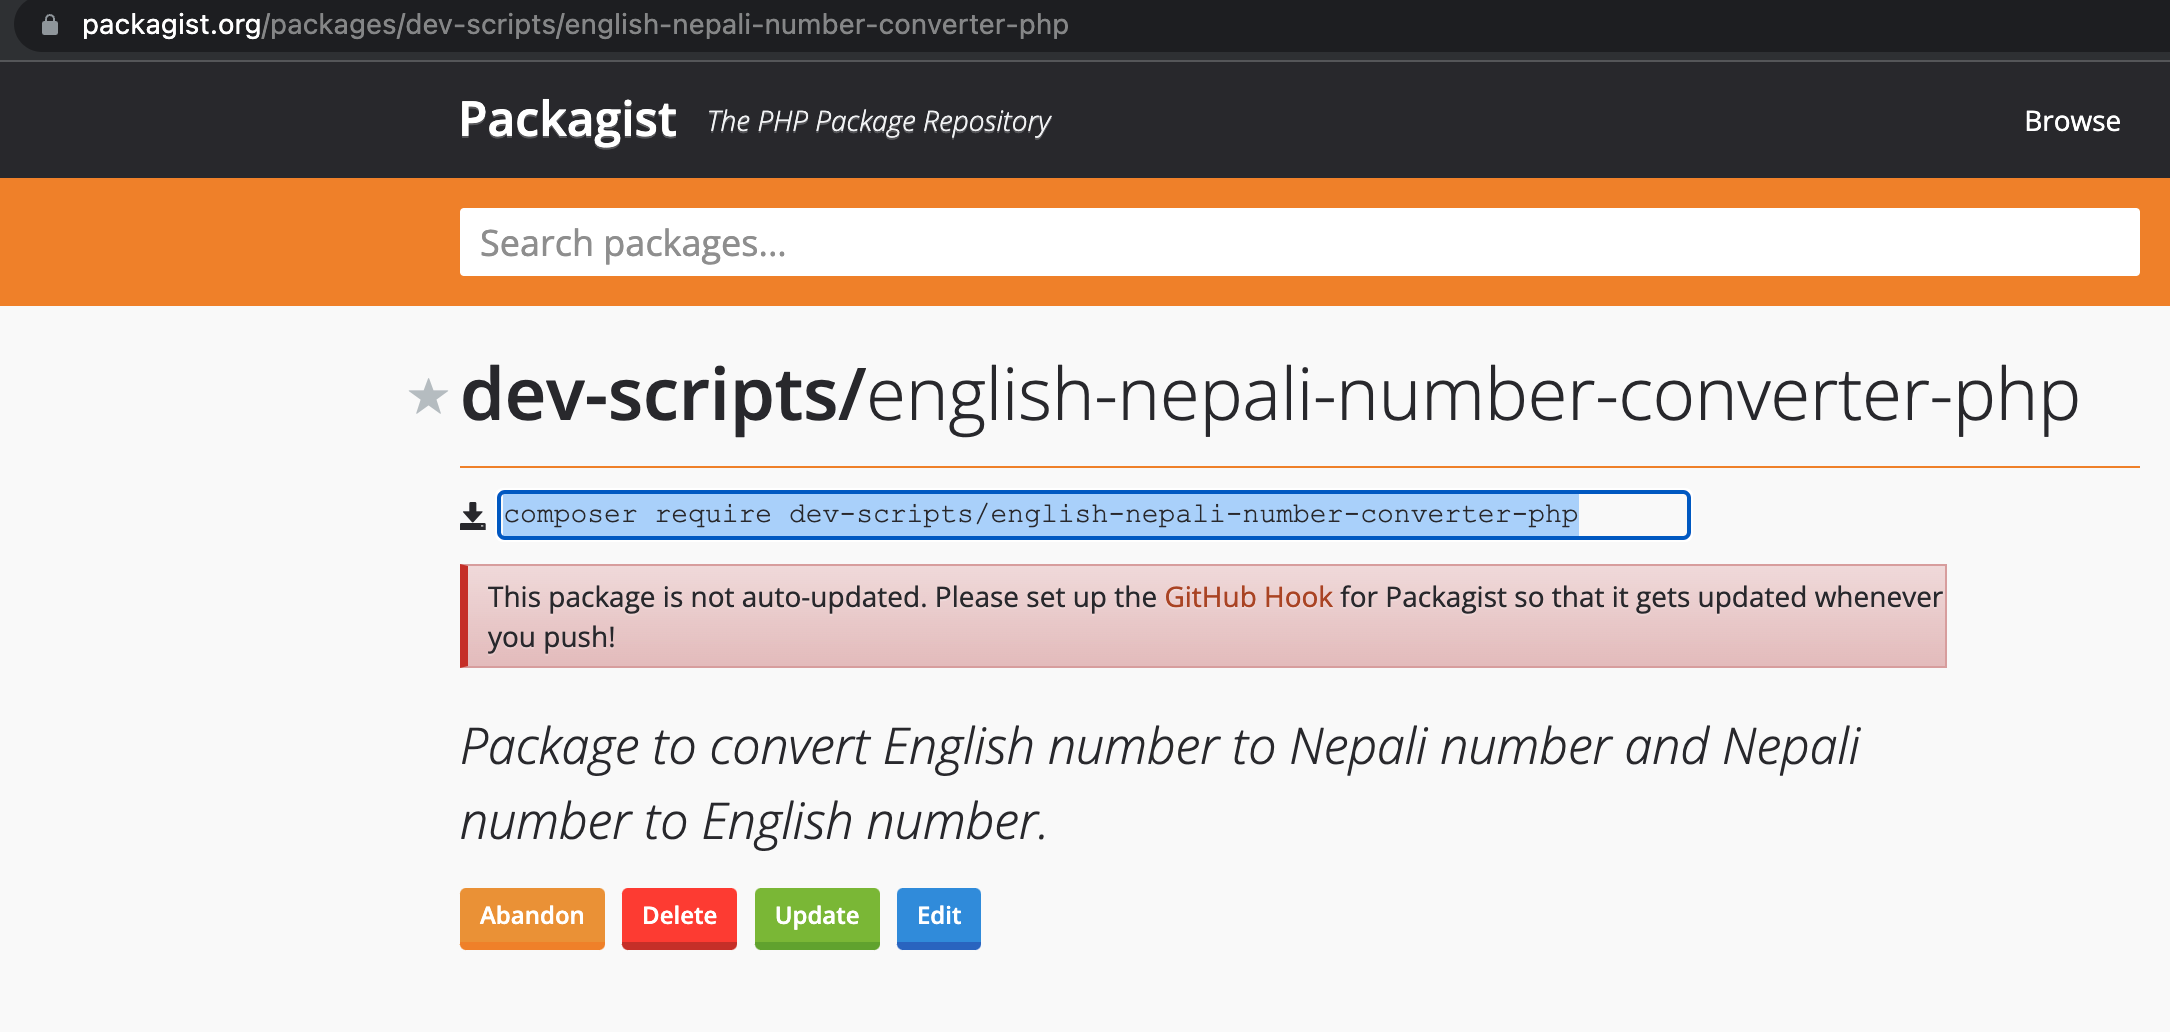This screenshot has height=1032, width=2170.
Task: Open the GitHub Hook link
Action: (x=1248, y=597)
